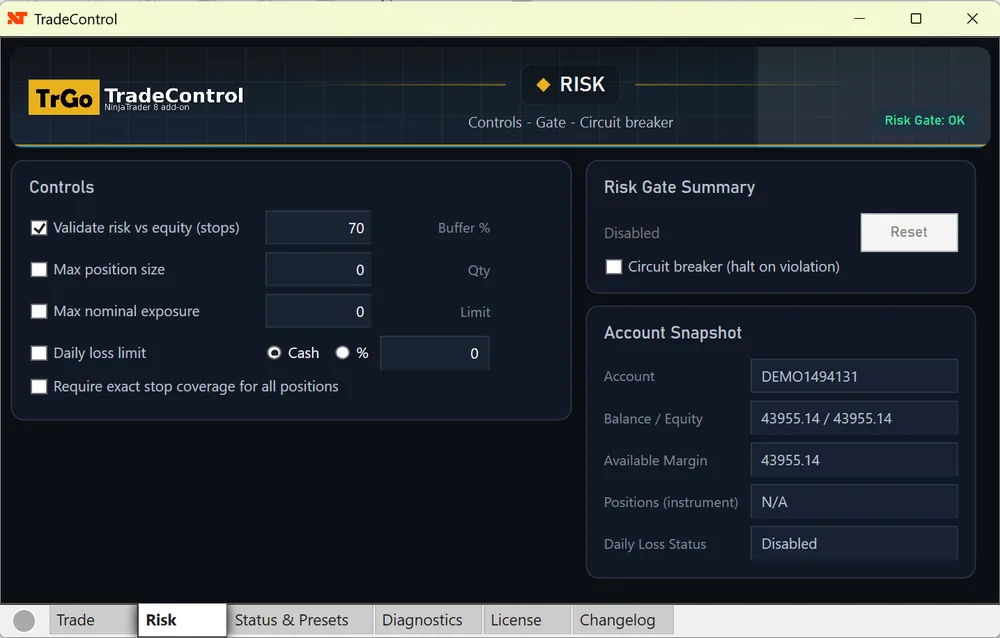Click the Buffer % input field
The image size is (1000, 638).
(318, 228)
